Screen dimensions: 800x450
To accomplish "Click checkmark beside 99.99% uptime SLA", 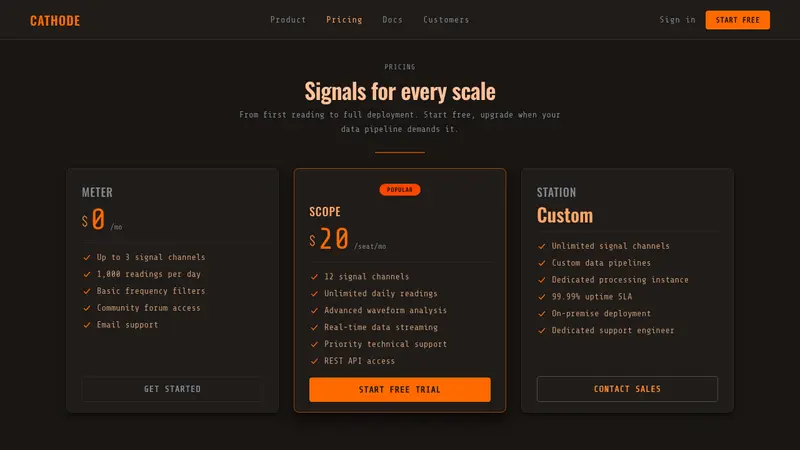I will point(542,296).
